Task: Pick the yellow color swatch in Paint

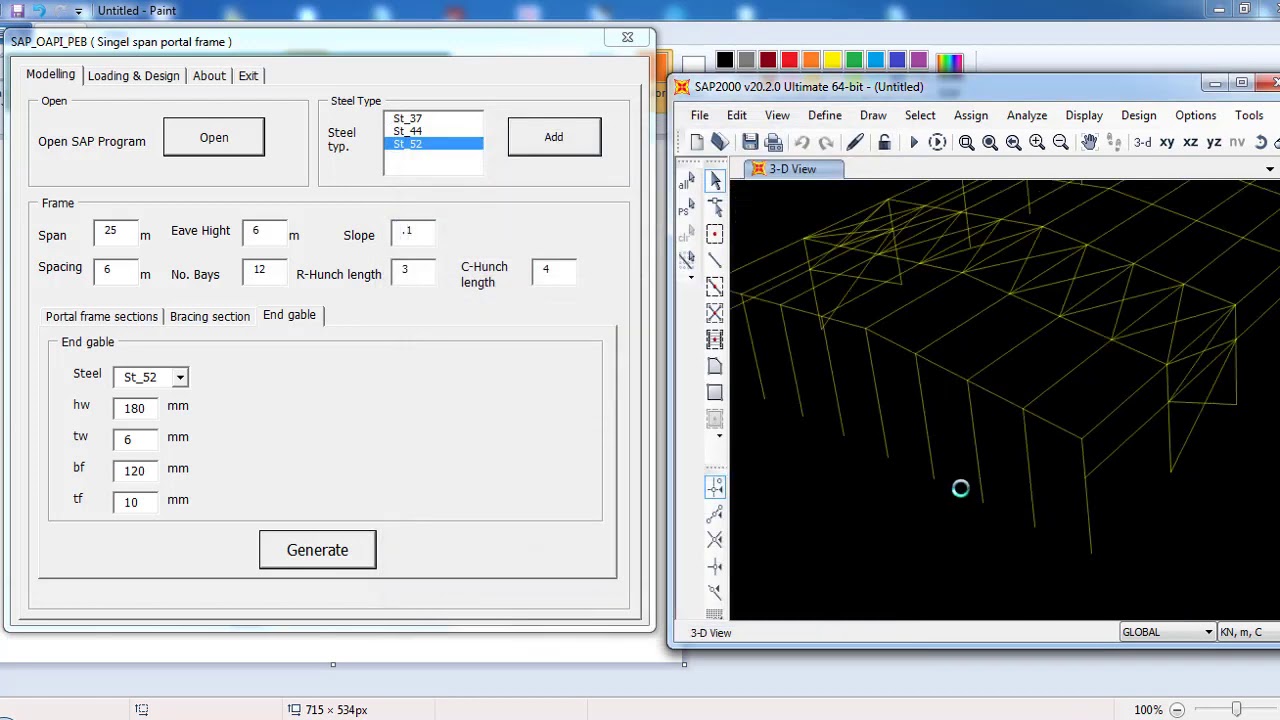Action: point(833,61)
